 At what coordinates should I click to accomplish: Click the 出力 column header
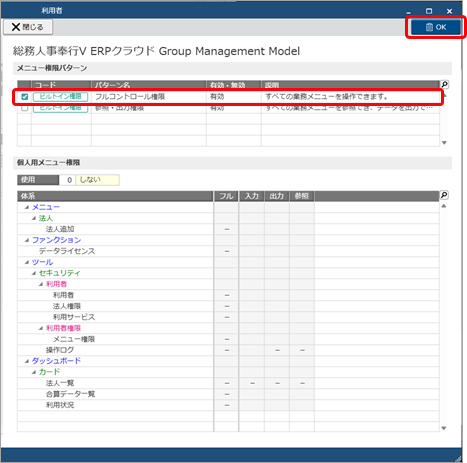coord(277,196)
